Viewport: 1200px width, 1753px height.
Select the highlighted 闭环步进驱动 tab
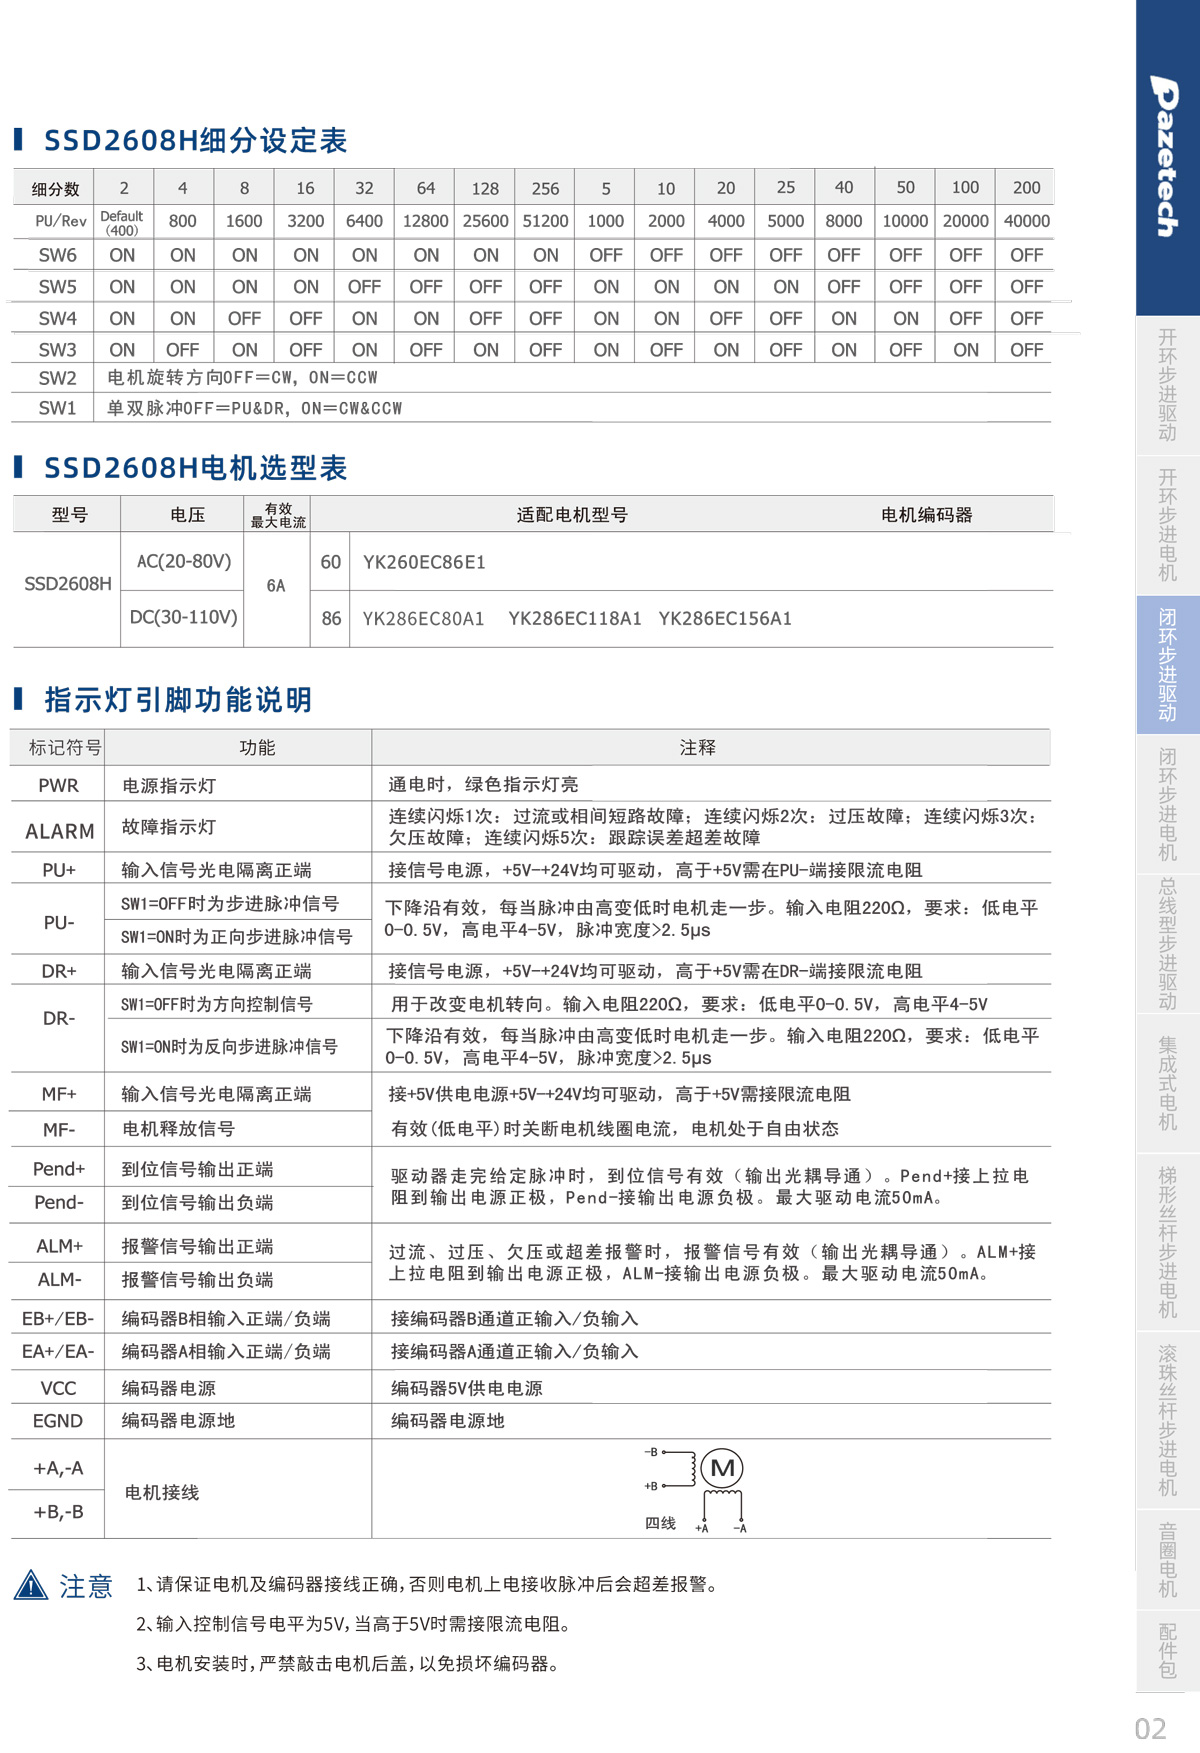(1167, 664)
